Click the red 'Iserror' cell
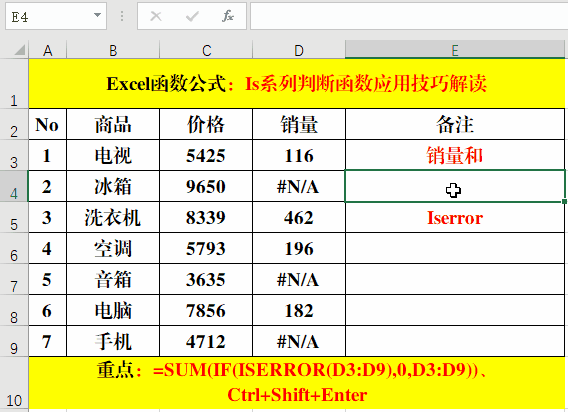This screenshot has height=412, width=568. click(455, 217)
